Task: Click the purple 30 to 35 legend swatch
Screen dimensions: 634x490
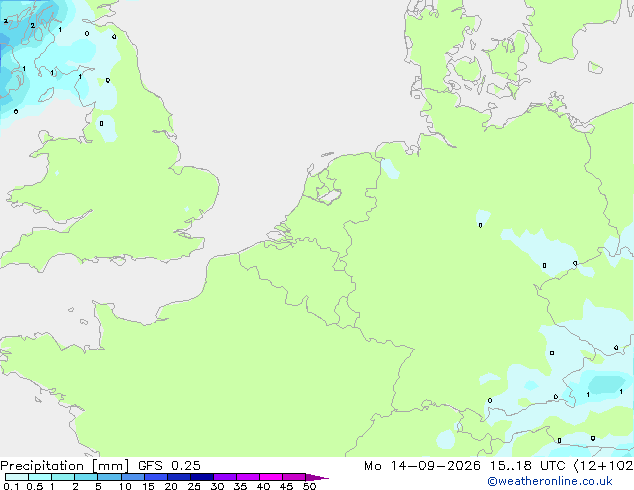Action: coord(225,477)
